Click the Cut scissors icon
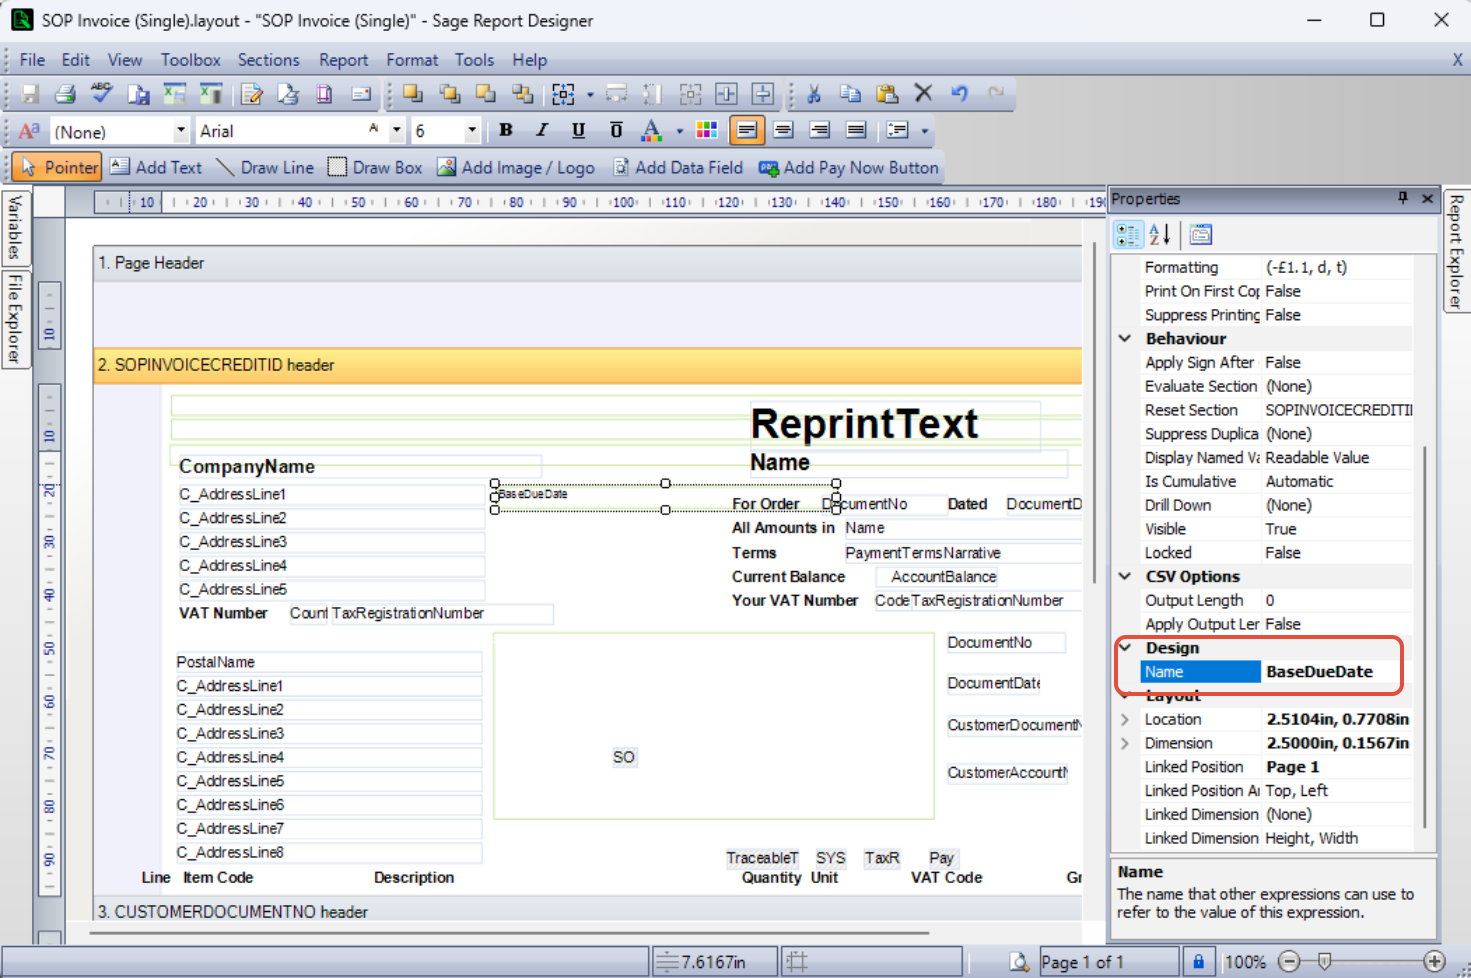Screen dimensions: 1471x978 point(814,94)
